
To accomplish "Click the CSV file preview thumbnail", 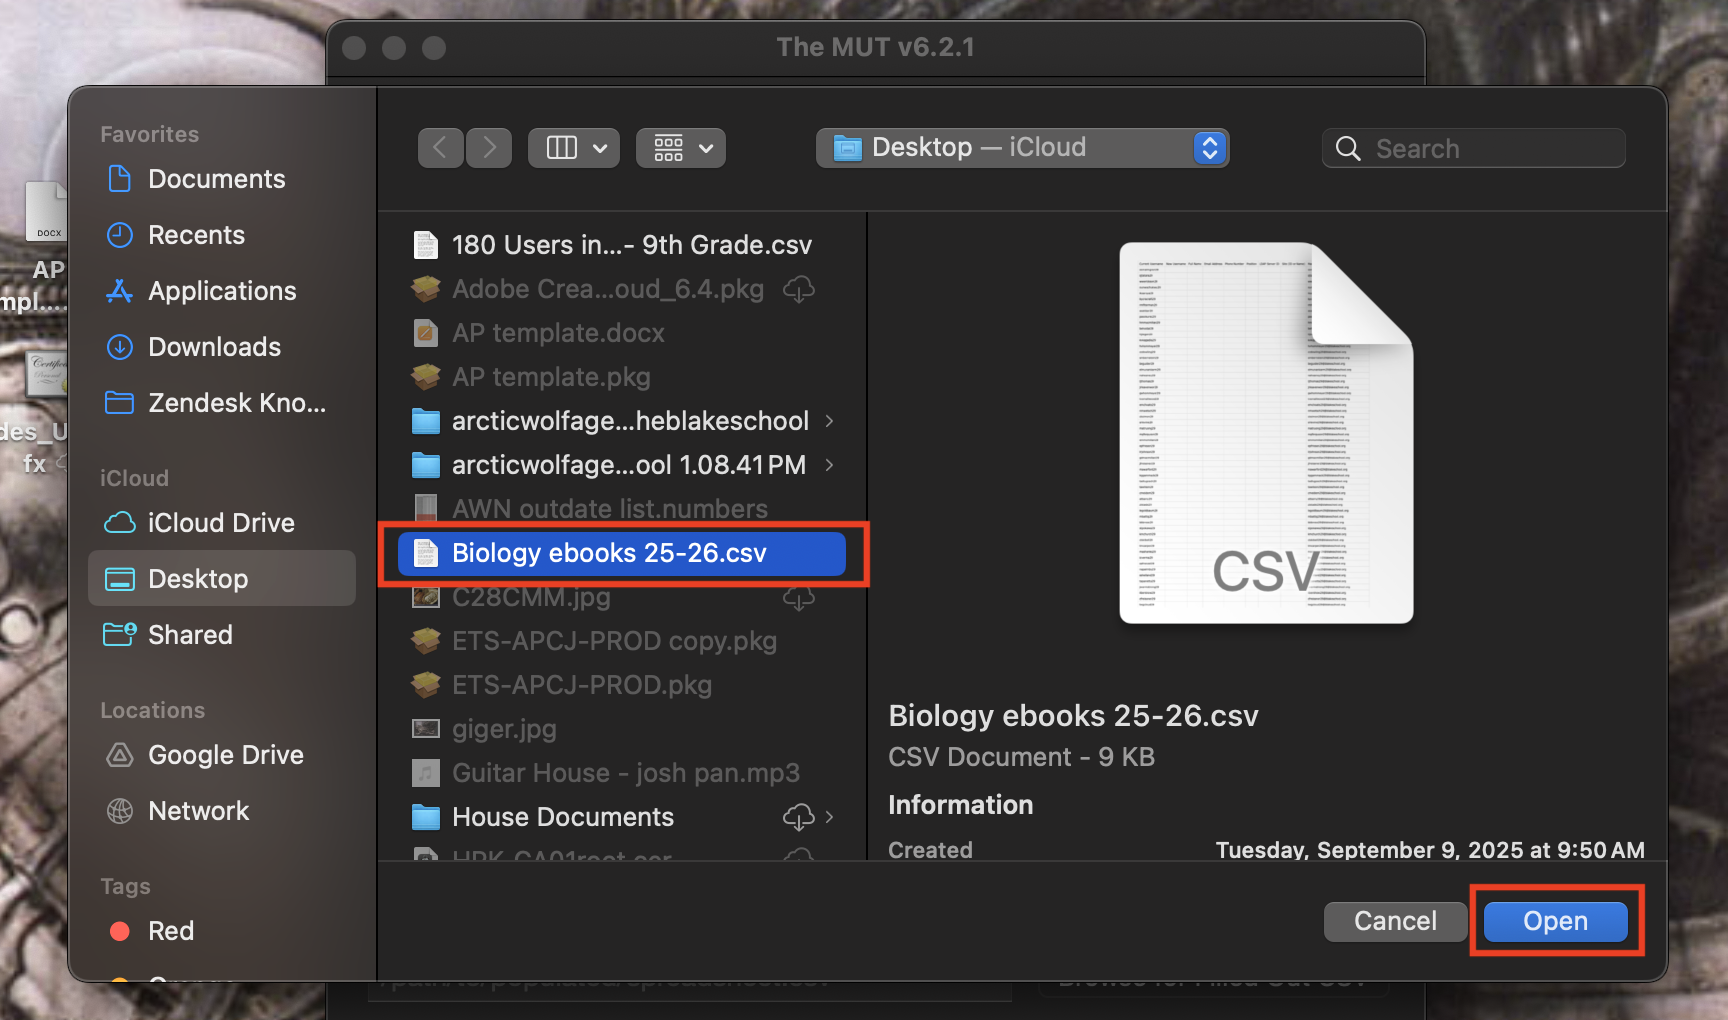I will (1266, 433).
